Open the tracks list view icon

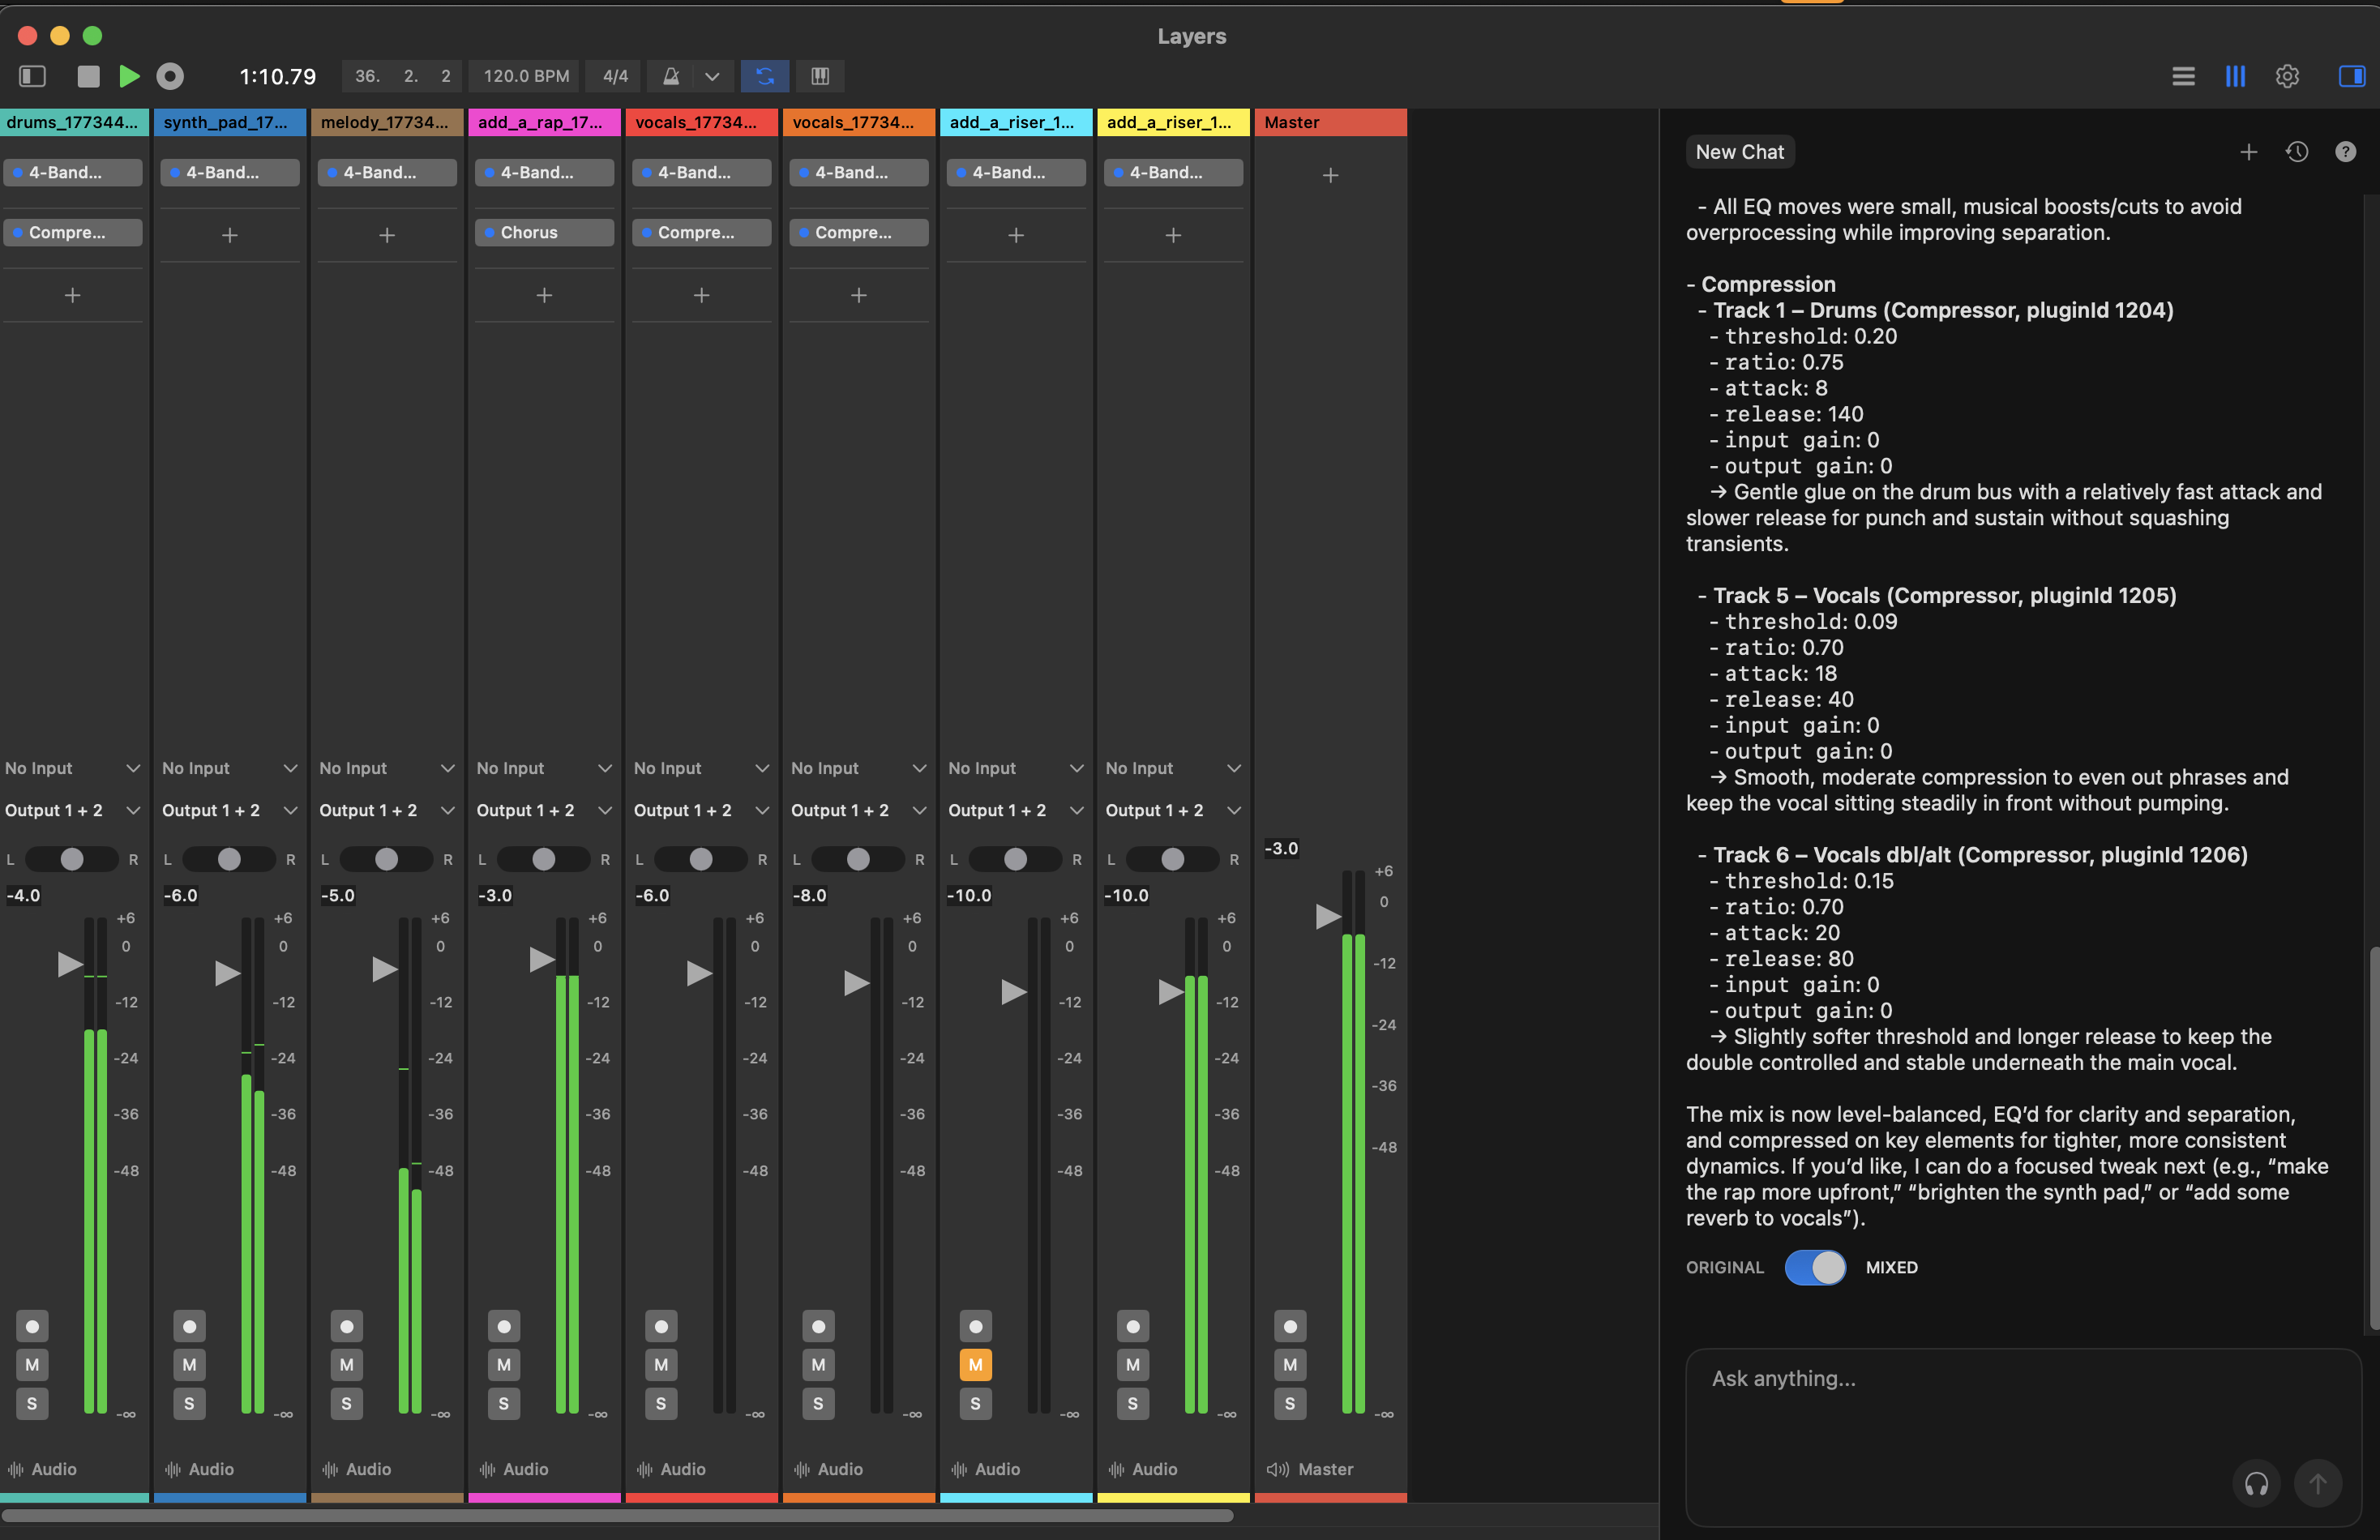pyautogui.click(x=2184, y=76)
